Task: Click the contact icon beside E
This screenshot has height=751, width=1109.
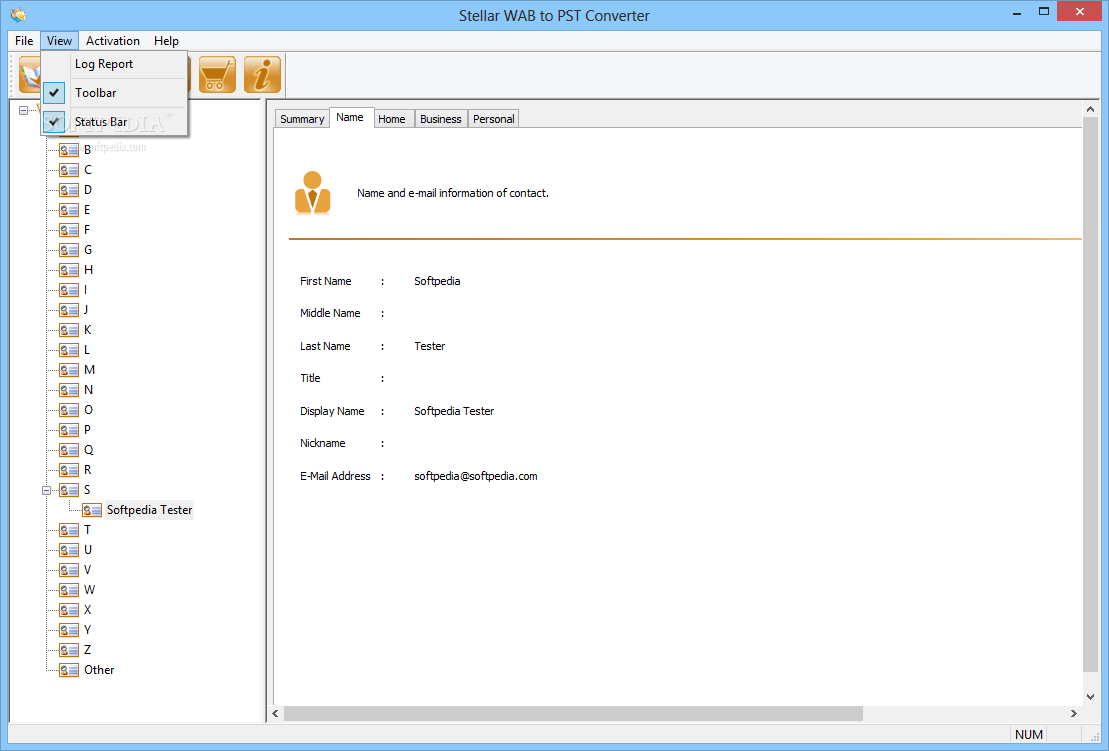Action: point(69,210)
